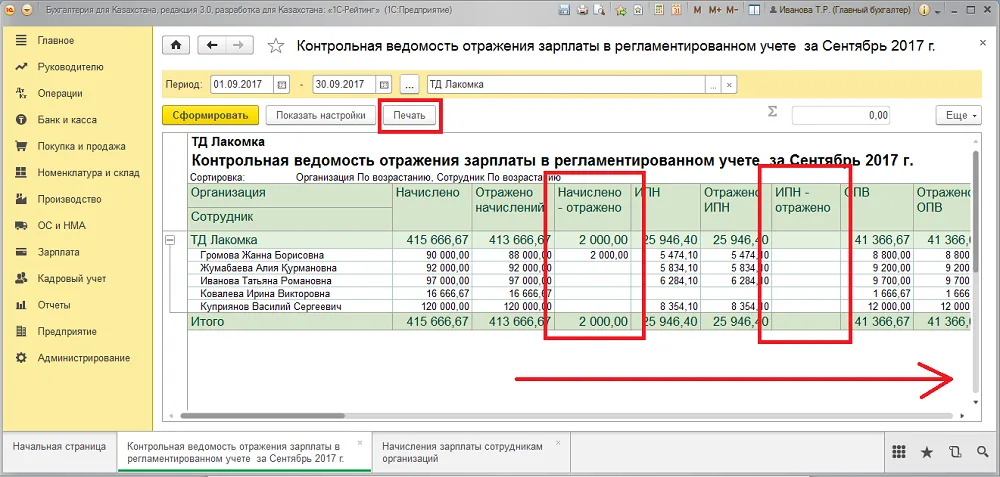Open dropdown arrow next to info icon

click(937, 11)
